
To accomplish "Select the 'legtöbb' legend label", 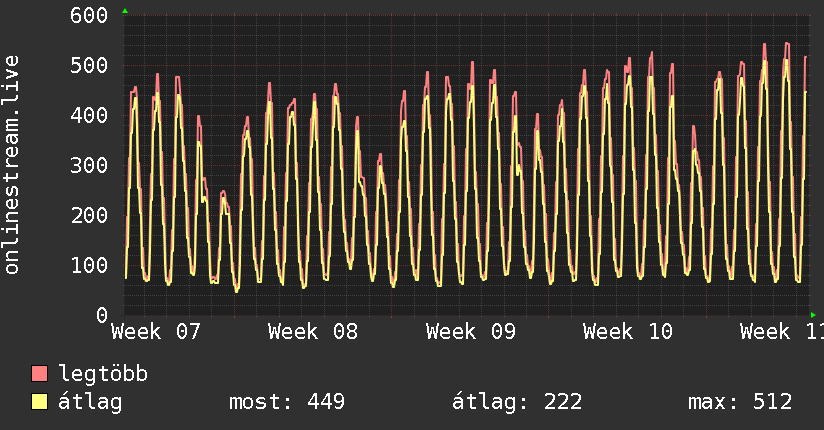I will pos(103,373).
